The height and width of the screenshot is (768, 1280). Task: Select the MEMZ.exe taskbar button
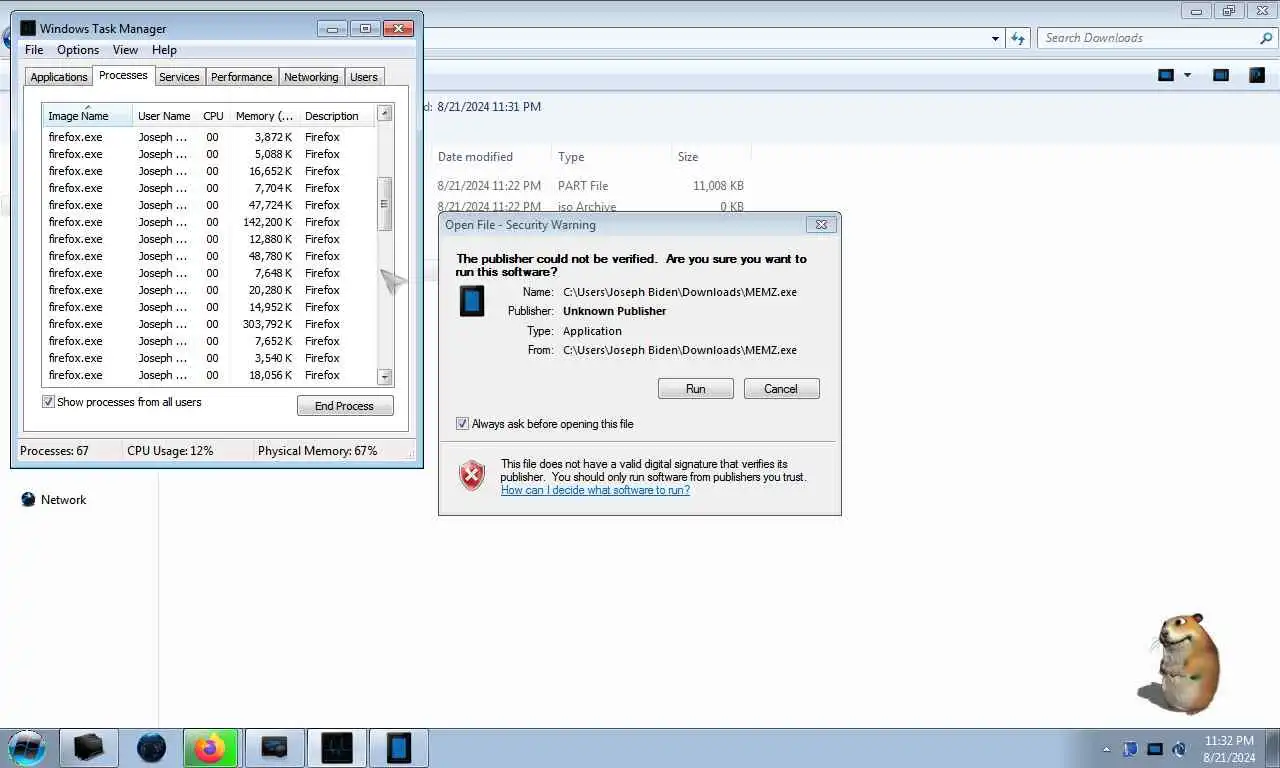point(399,748)
